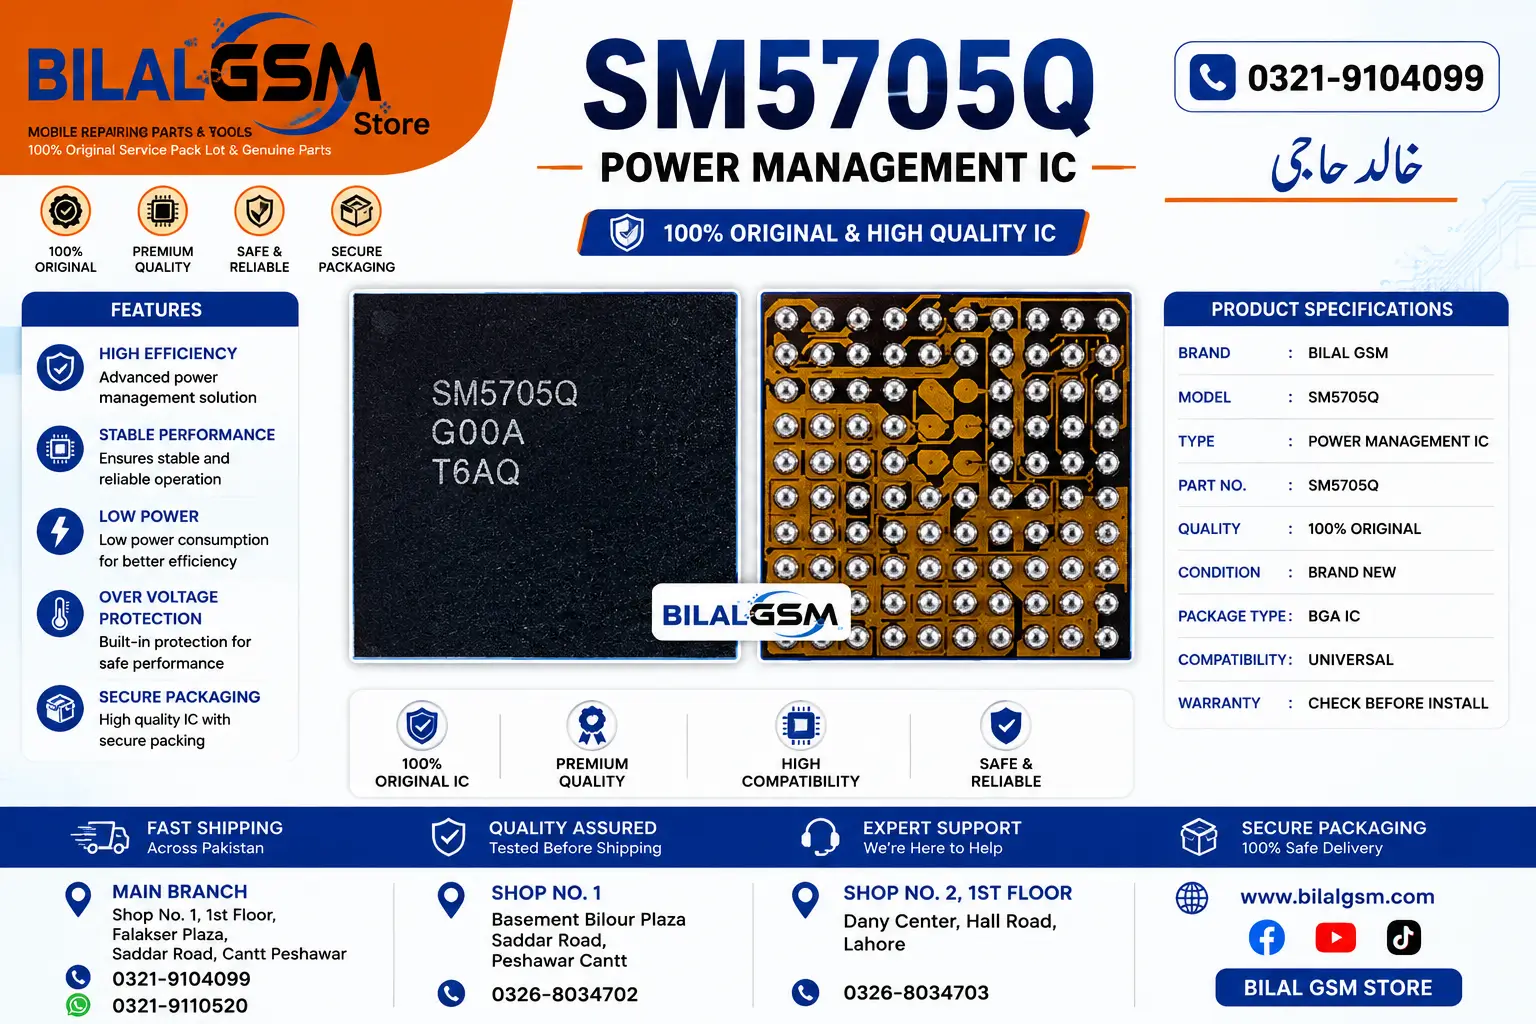Click the Peshawar shop number 0326-8034702
This screenshot has height=1024, width=1536.
click(564, 994)
